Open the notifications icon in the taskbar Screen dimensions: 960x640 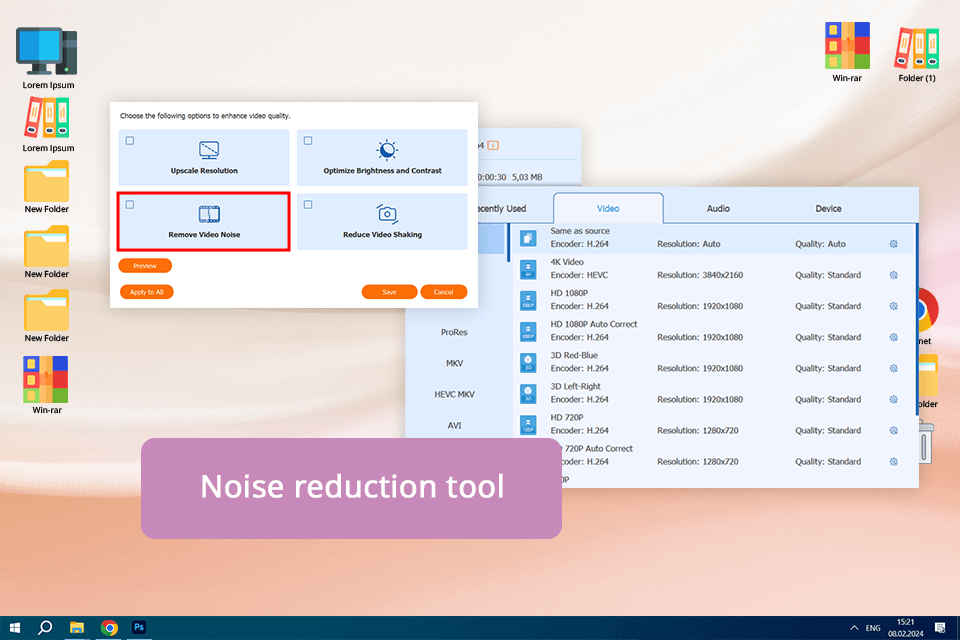(x=940, y=628)
